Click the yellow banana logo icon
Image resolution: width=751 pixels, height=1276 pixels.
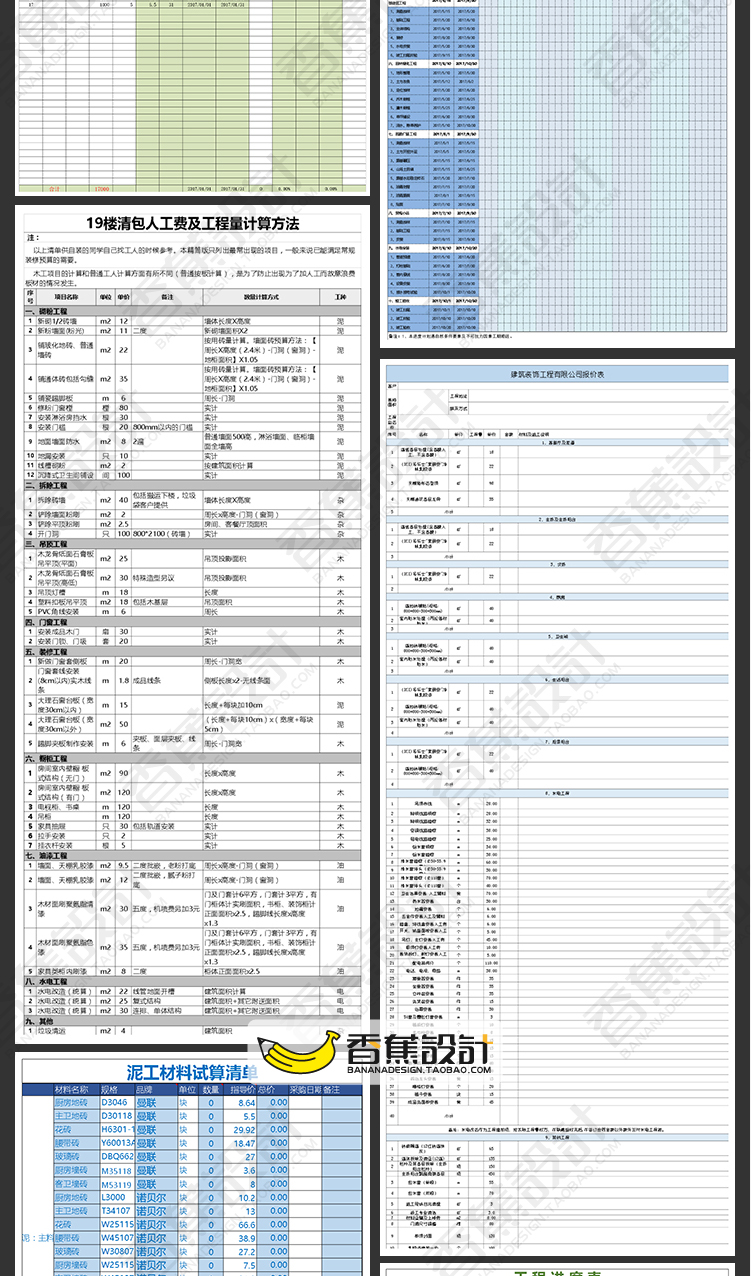[x=299, y=1055]
